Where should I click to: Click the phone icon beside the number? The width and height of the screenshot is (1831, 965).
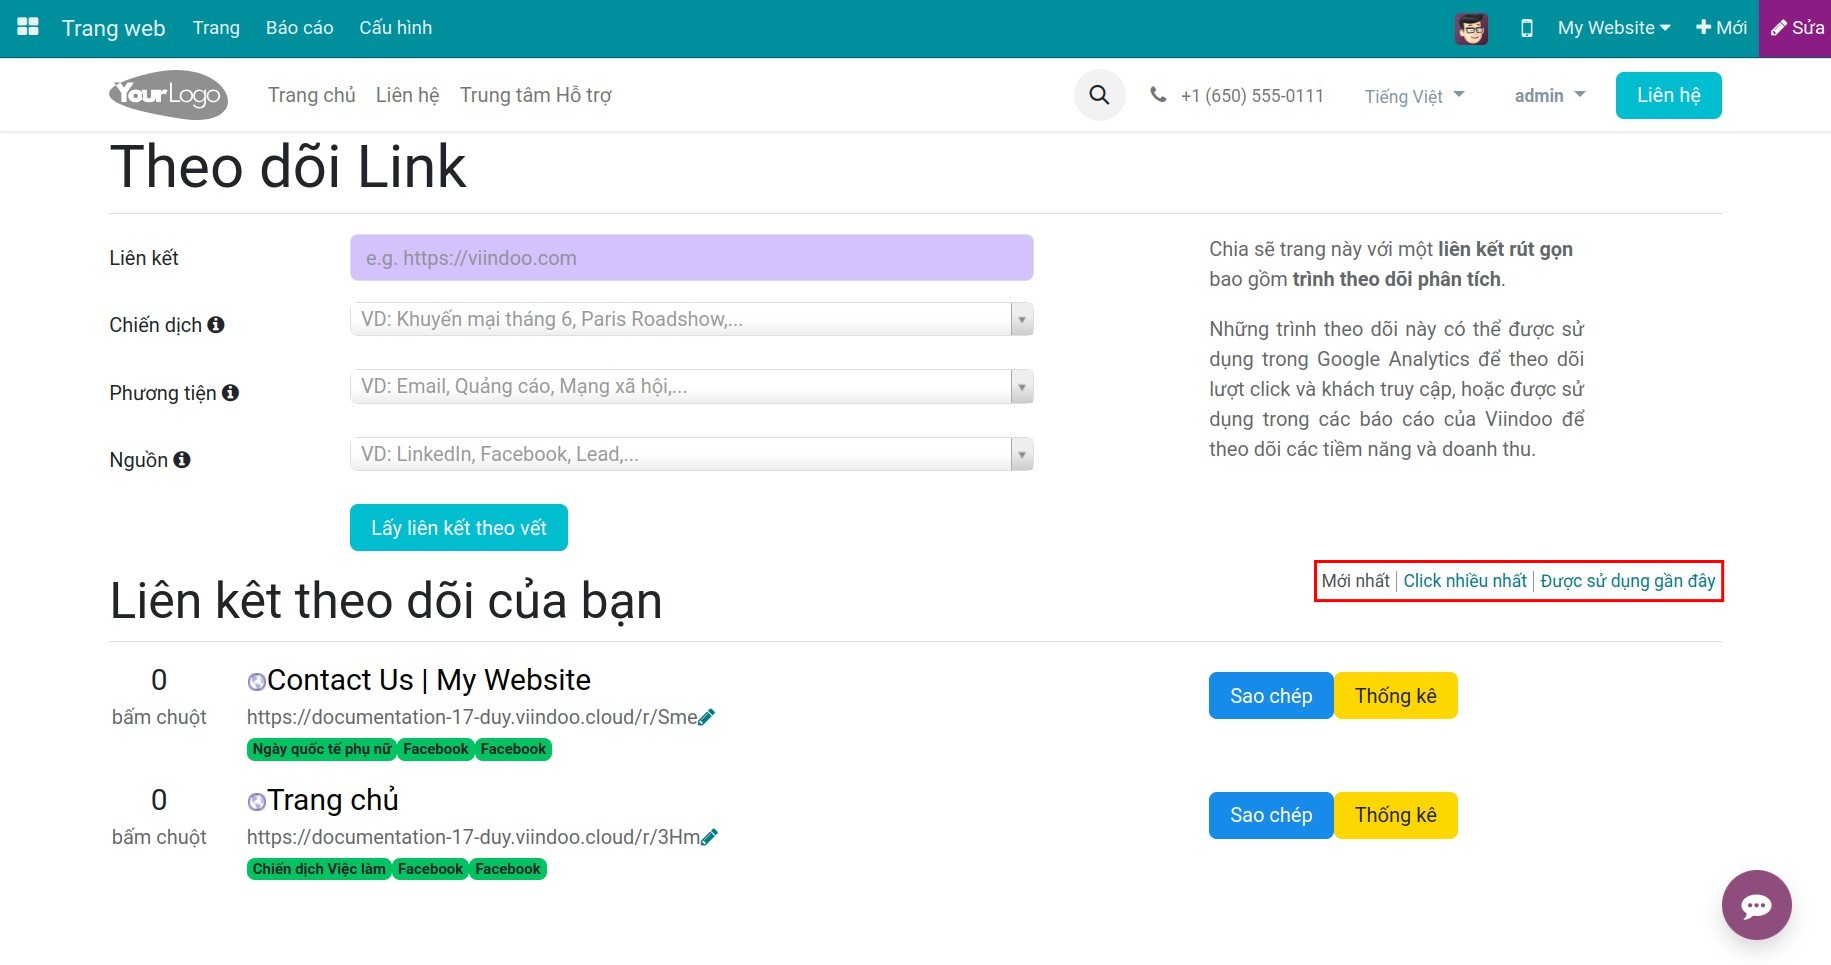tap(1158, 95)
